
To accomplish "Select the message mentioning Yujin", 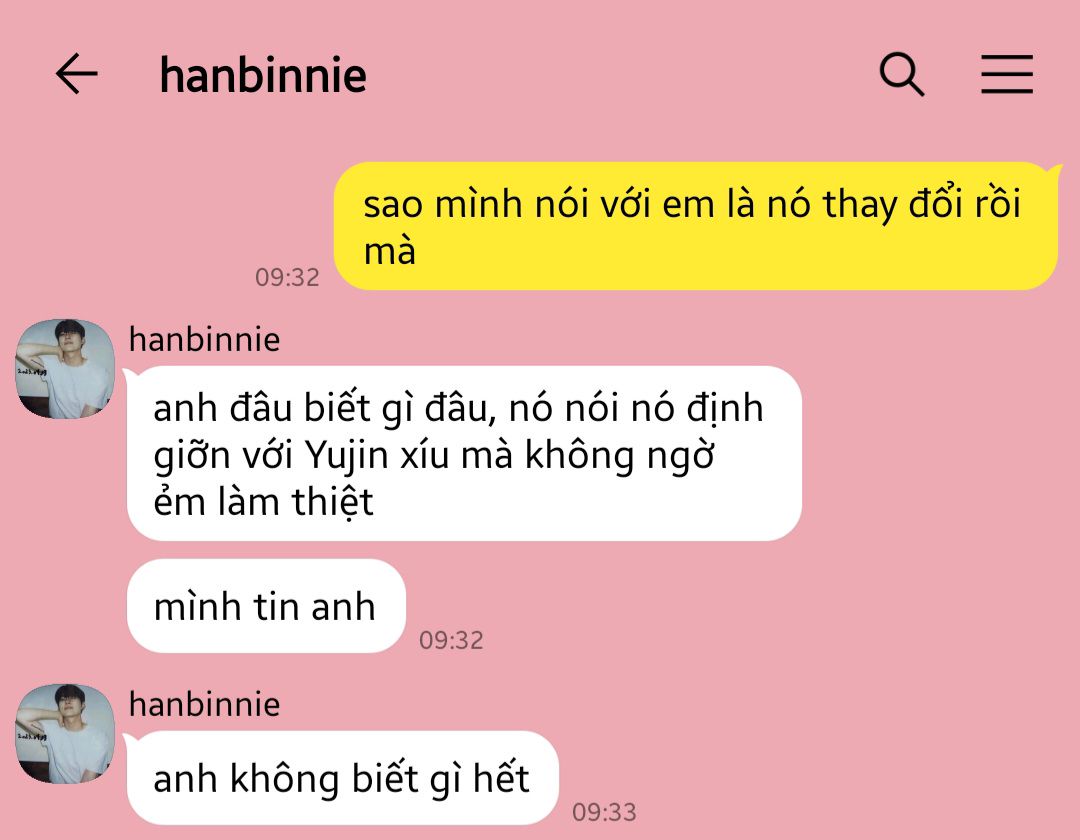I will (464, 453).
